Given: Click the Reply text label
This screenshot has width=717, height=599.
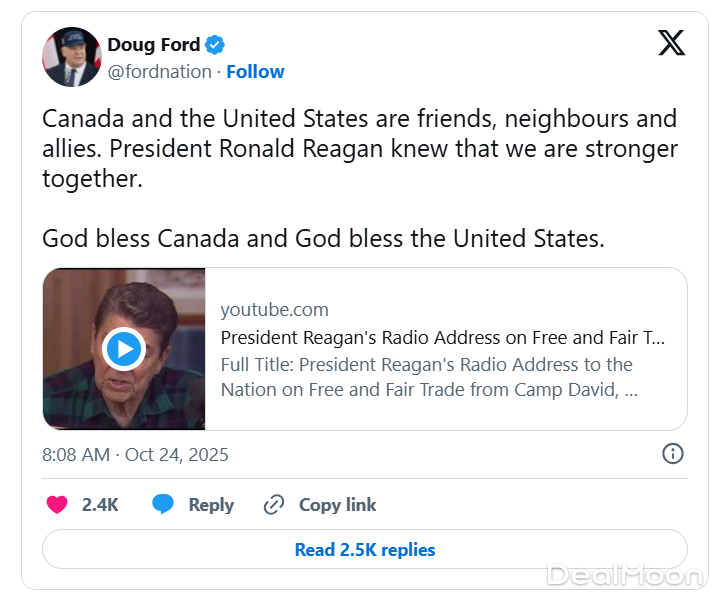Looking at the screenshot, I should coord(211,505).
